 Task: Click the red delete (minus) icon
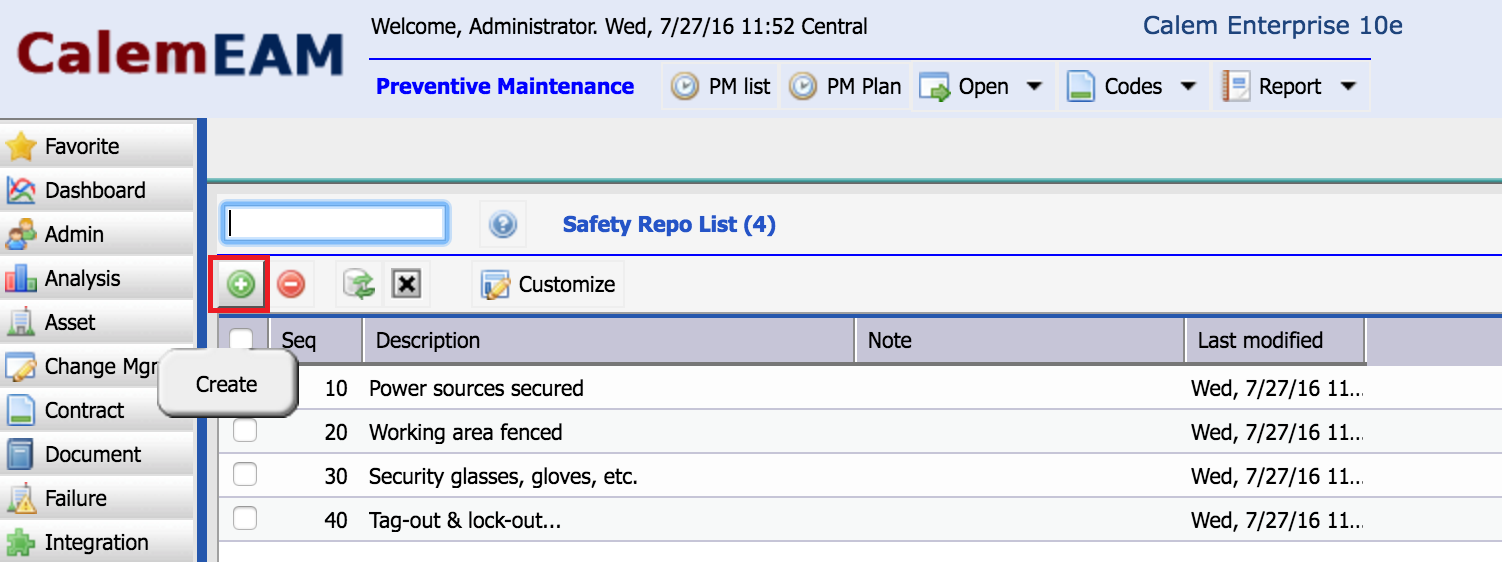pos(291,285)
